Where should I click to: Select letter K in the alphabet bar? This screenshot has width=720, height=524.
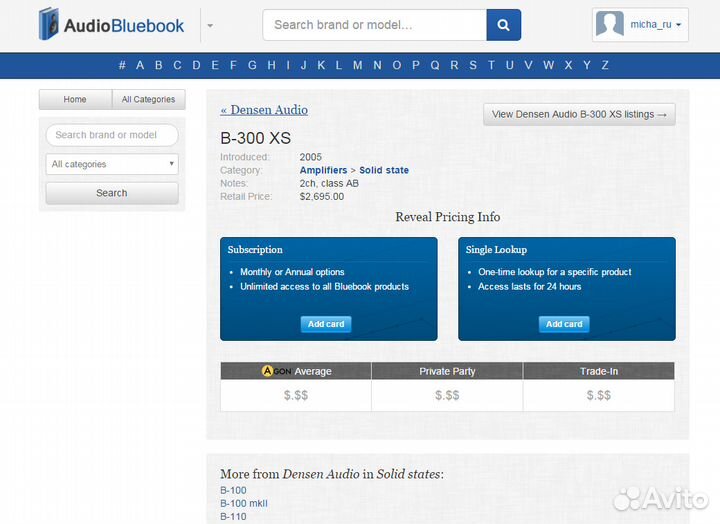[321, 65]
